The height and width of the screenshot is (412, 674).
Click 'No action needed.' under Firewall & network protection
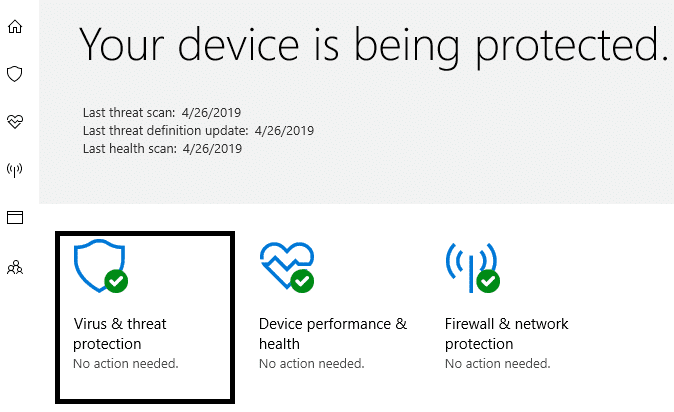pos(496,363)
